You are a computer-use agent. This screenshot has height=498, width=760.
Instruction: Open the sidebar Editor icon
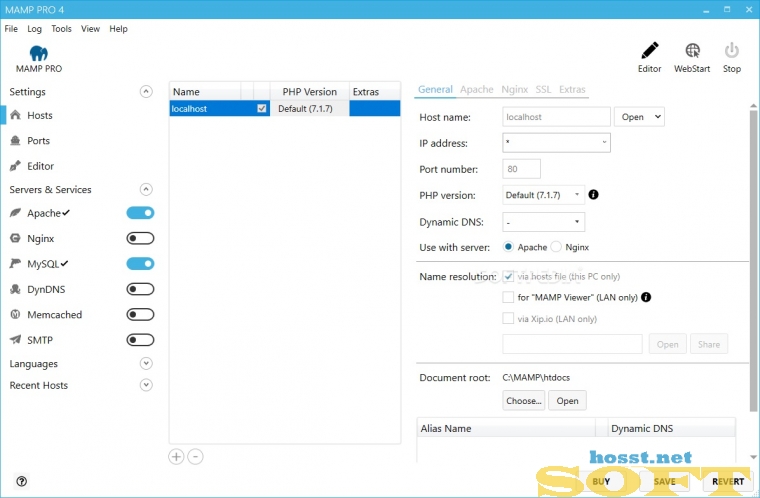pyautogui.click(x=16, y=166)
